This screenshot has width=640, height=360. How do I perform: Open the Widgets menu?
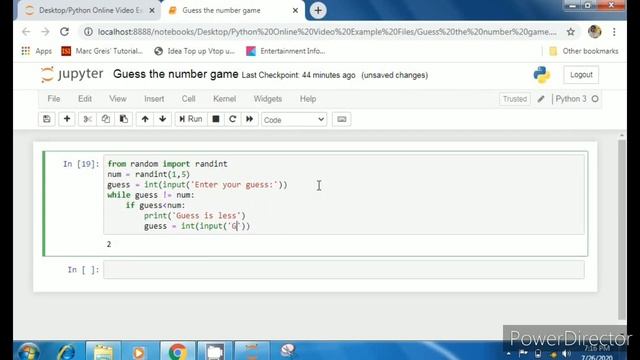(x=268, y=99)
